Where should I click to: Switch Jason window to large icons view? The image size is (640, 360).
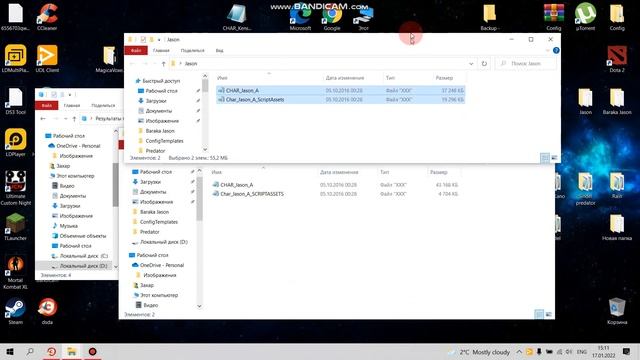coord(554,158)
